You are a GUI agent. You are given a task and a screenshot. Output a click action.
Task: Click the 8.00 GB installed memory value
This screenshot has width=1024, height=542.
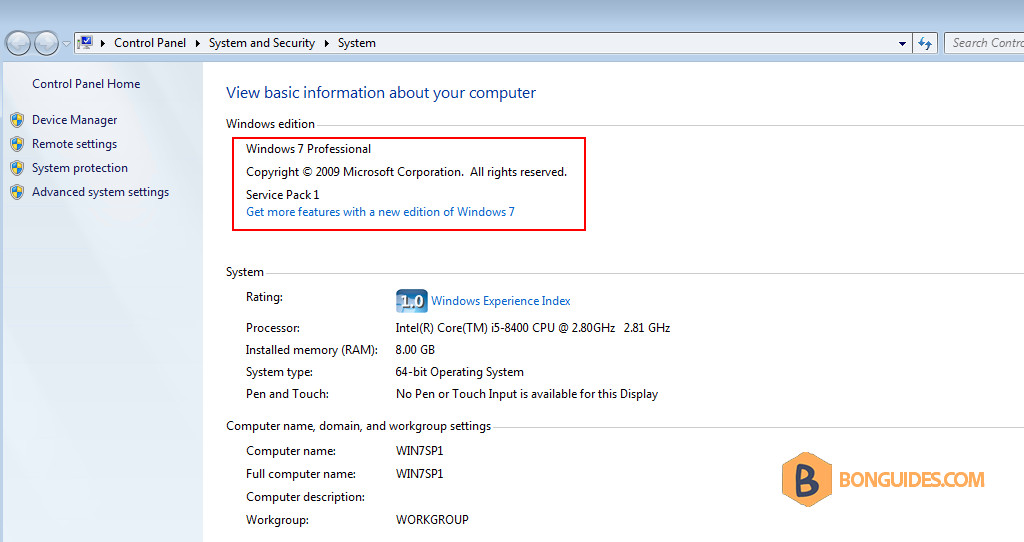pyautogui.click(x=415, y=350)
